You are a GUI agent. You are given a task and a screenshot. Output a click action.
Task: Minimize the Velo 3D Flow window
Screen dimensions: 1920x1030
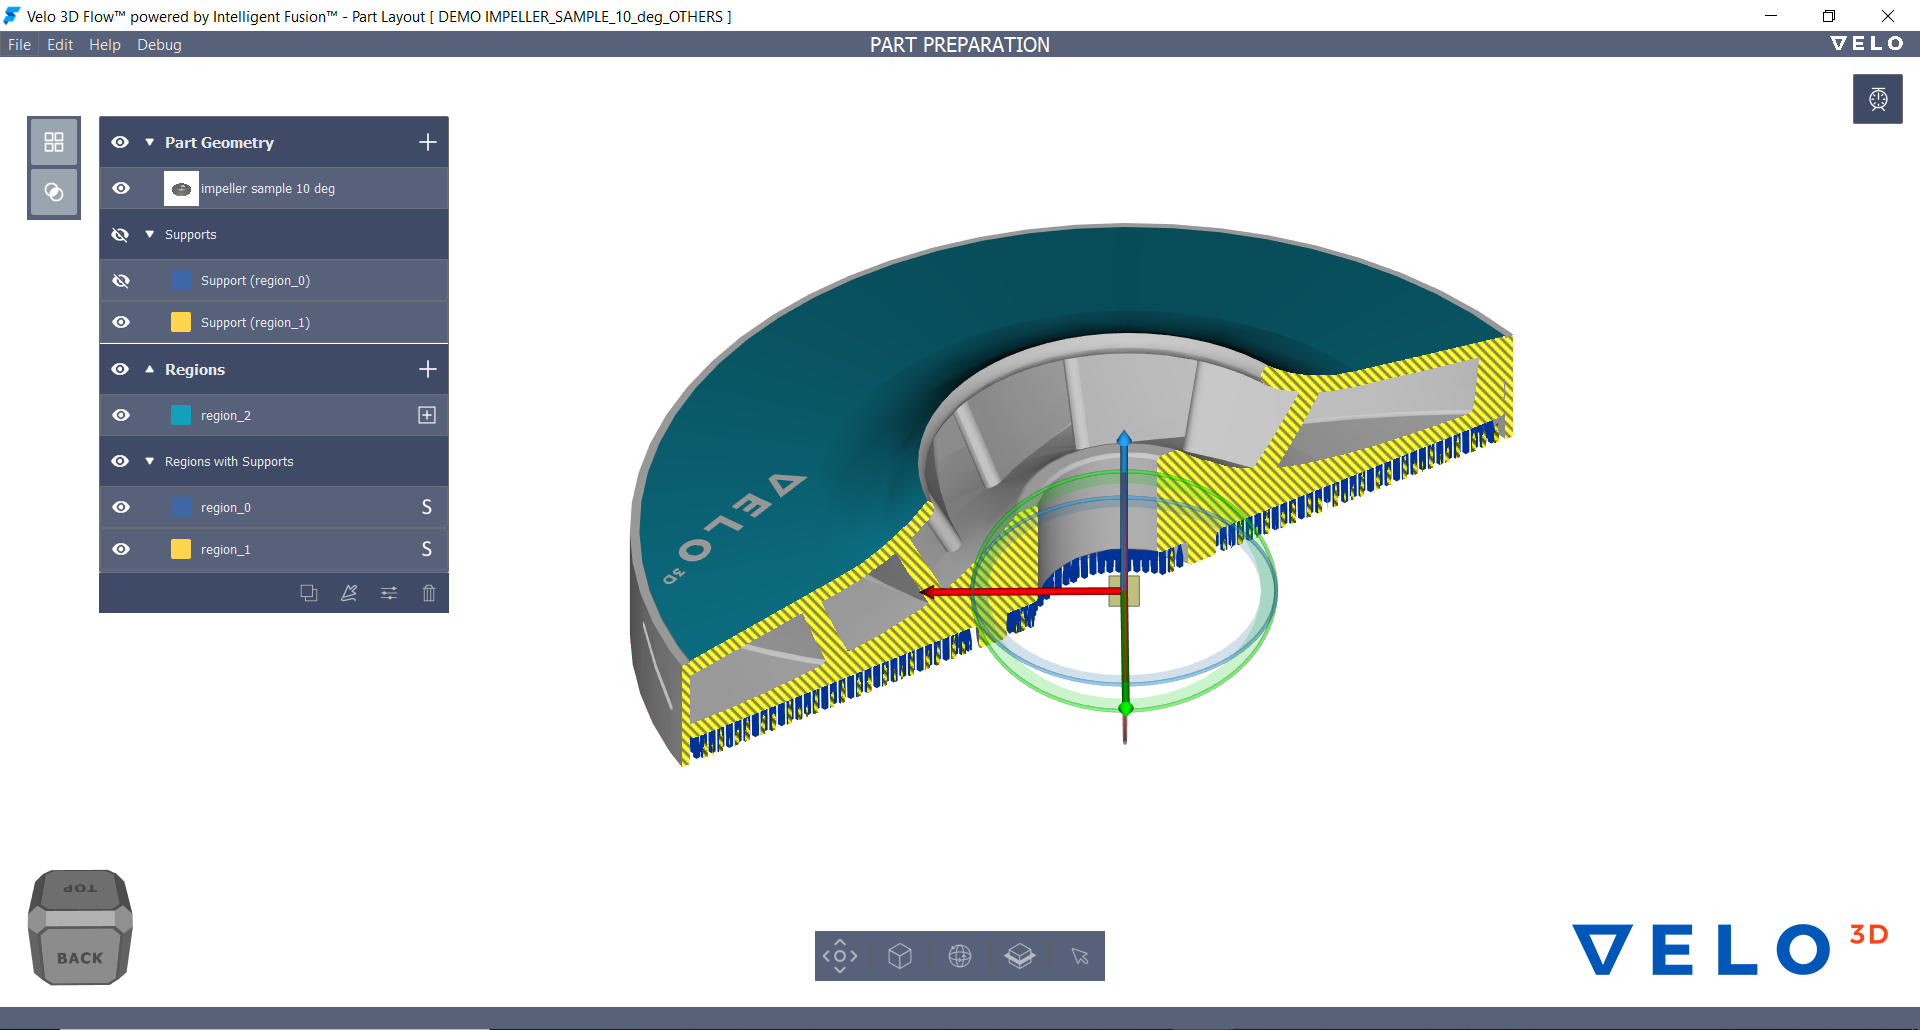click(x=1771, y=16)
